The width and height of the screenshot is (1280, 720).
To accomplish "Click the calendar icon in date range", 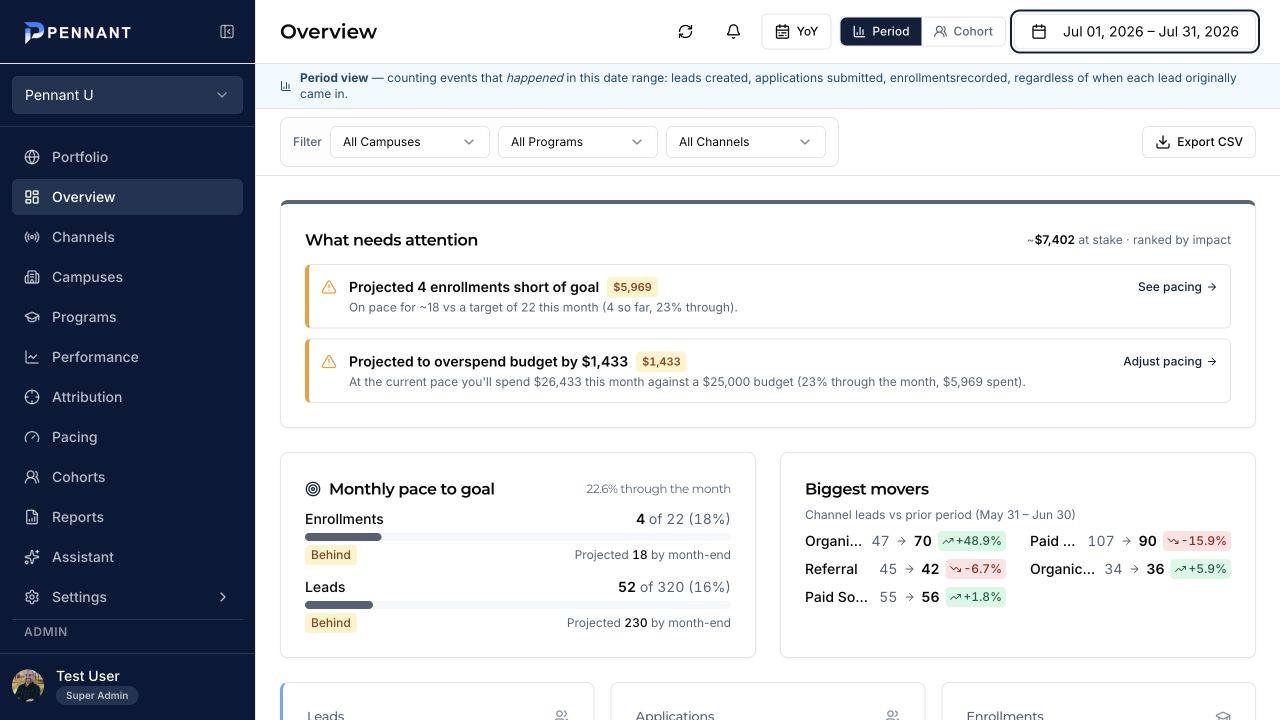I will click(x=1039, y=32).
